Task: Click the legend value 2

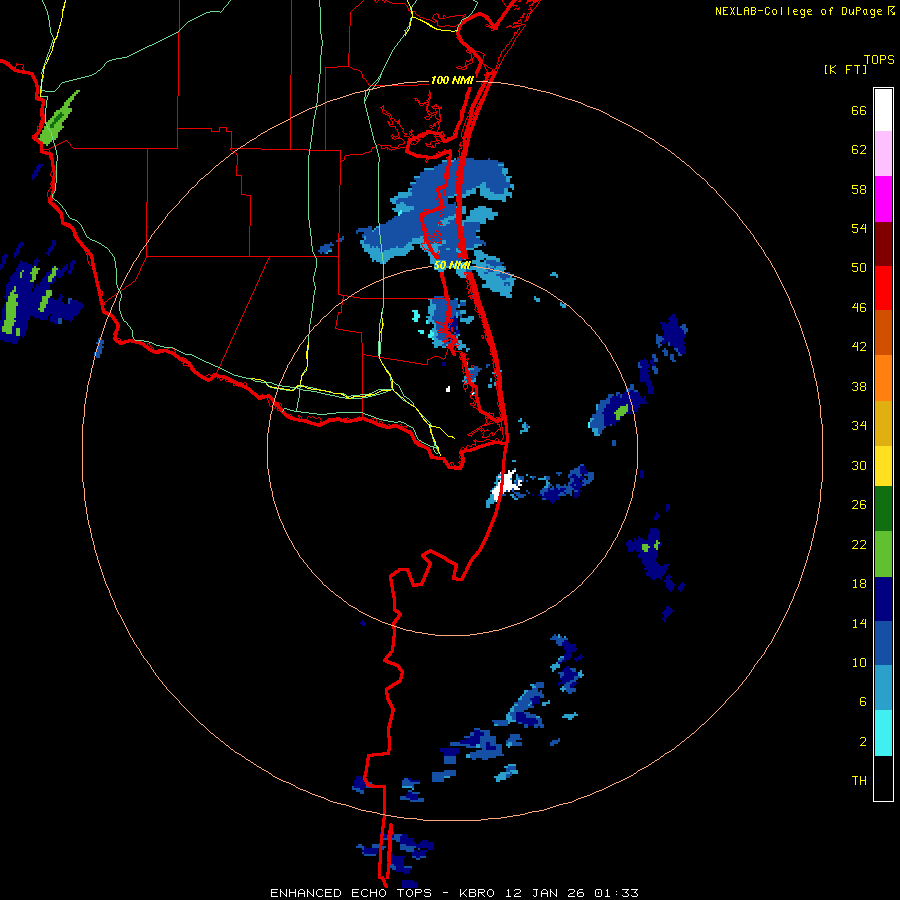Action: (863, 742)
